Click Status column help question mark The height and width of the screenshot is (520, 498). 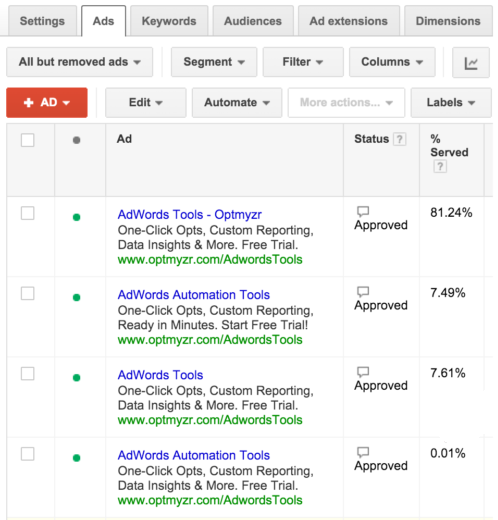[399, 139]
